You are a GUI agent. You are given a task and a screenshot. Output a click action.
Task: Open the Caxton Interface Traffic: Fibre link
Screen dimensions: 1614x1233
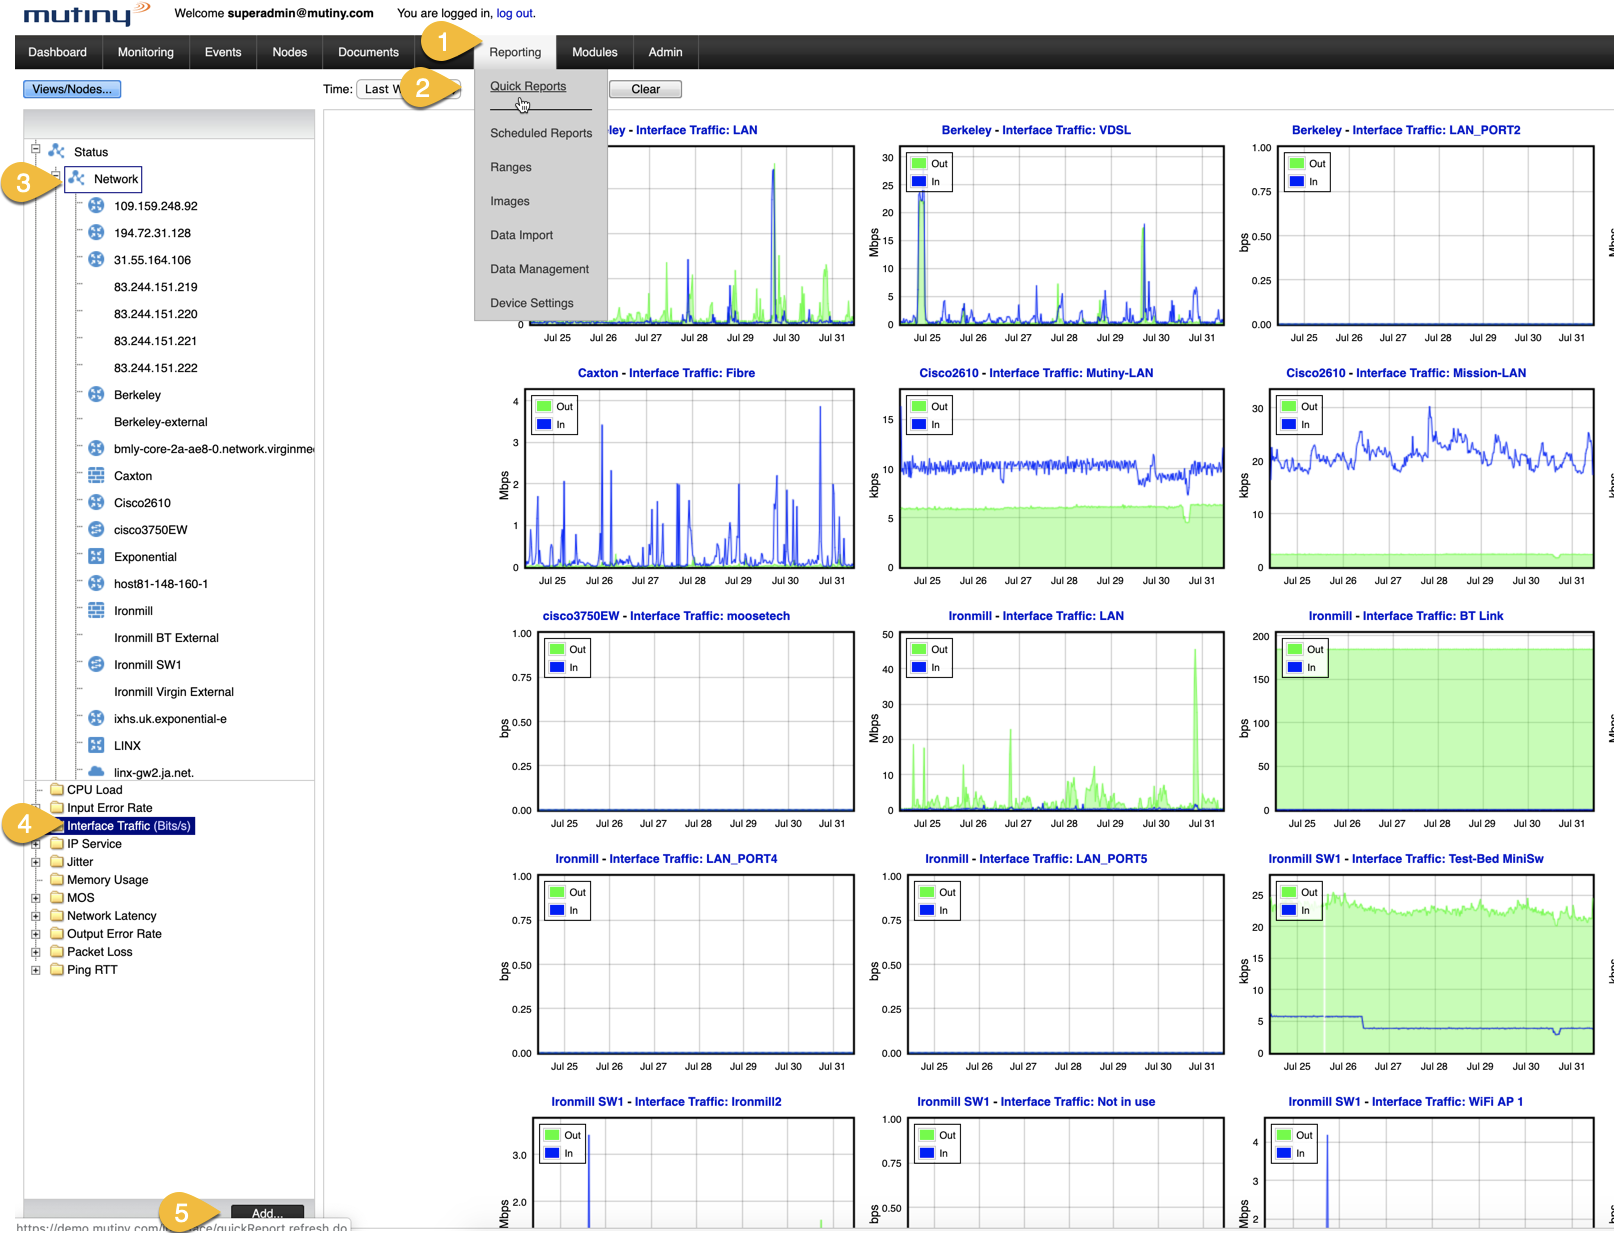tap(666, 373)
